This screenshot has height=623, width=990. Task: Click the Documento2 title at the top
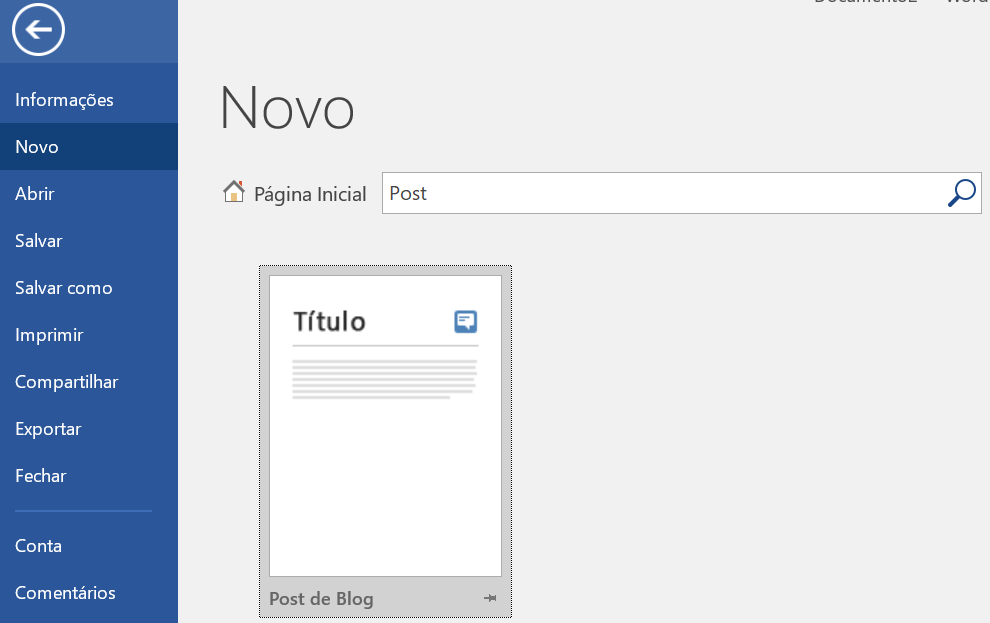pyautogui.click(x=866, y=3)
